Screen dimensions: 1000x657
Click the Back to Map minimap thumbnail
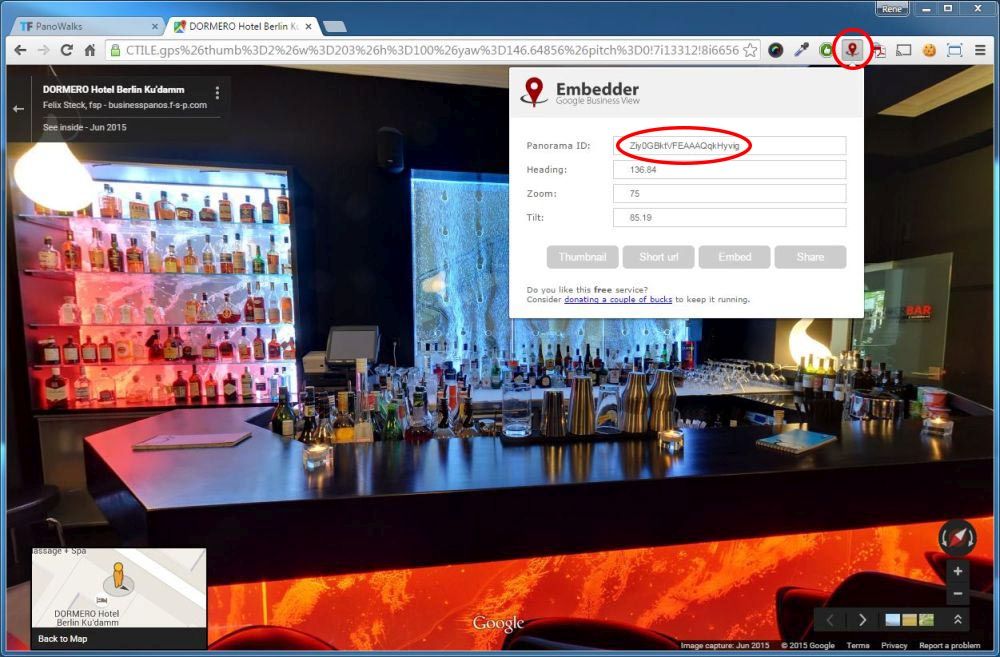coord(118,597)
